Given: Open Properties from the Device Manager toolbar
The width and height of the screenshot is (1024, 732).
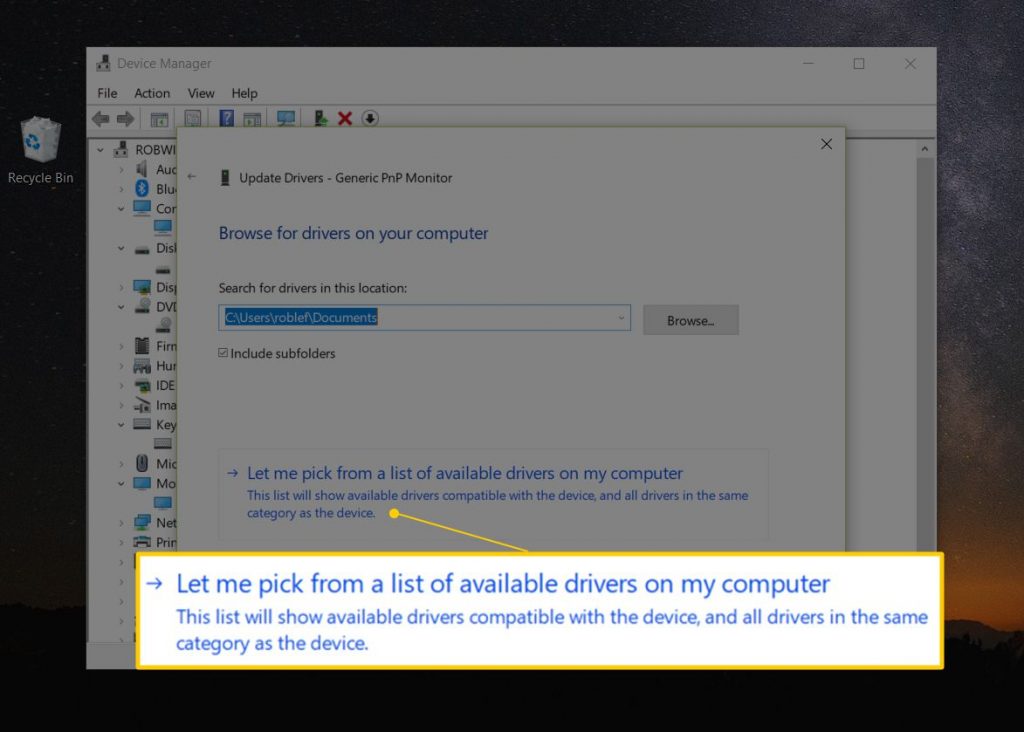Looking at the screenshot, I should click(x=193, y=118).
